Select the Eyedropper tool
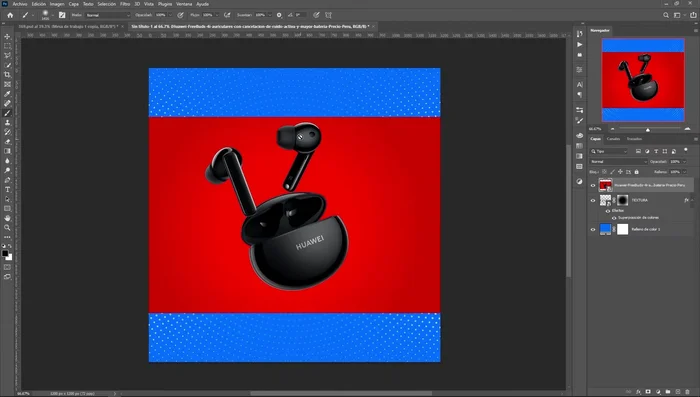The image size is (700, 397). 7,94
